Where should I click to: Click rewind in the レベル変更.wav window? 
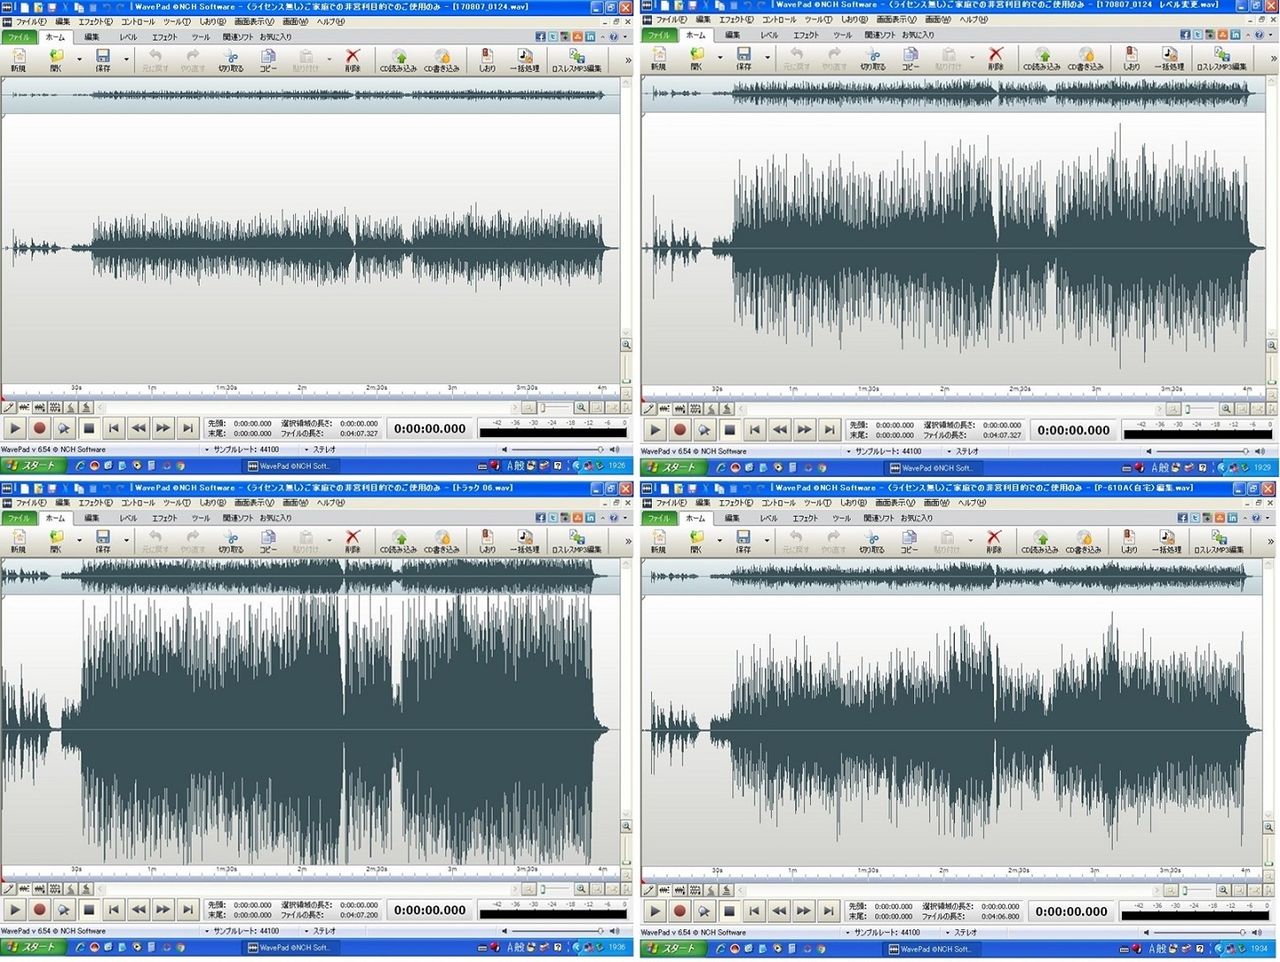779,430
